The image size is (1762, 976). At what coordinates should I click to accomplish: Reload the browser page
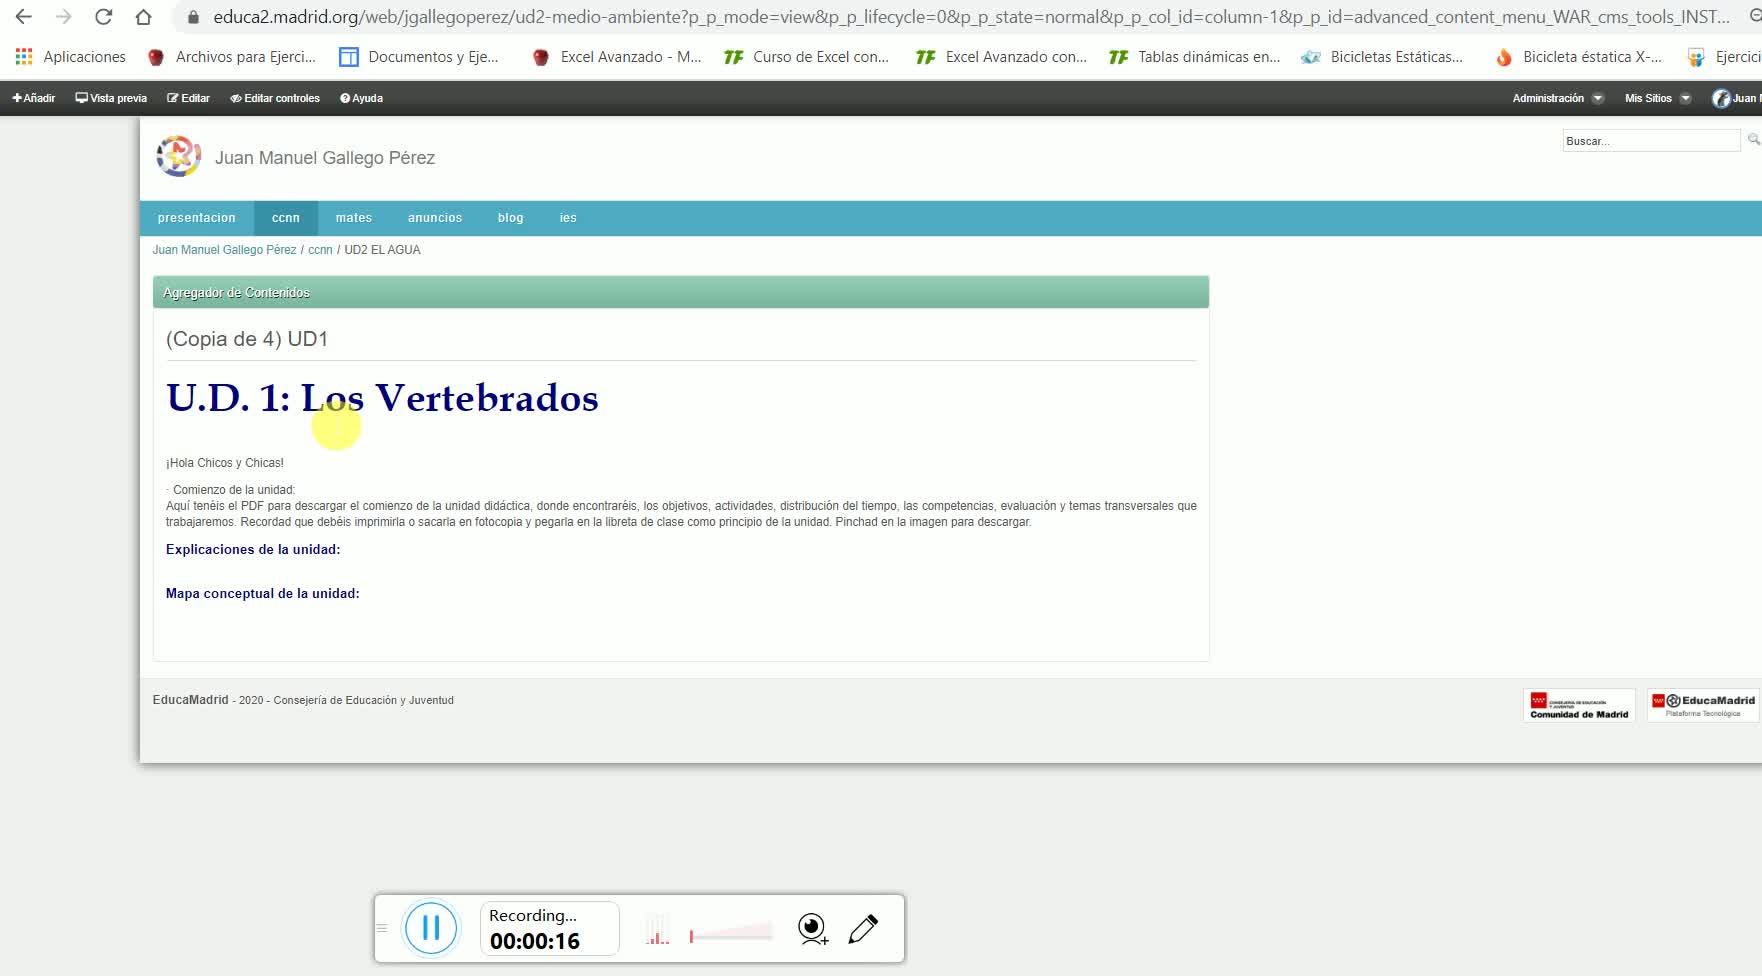[103, 17]
